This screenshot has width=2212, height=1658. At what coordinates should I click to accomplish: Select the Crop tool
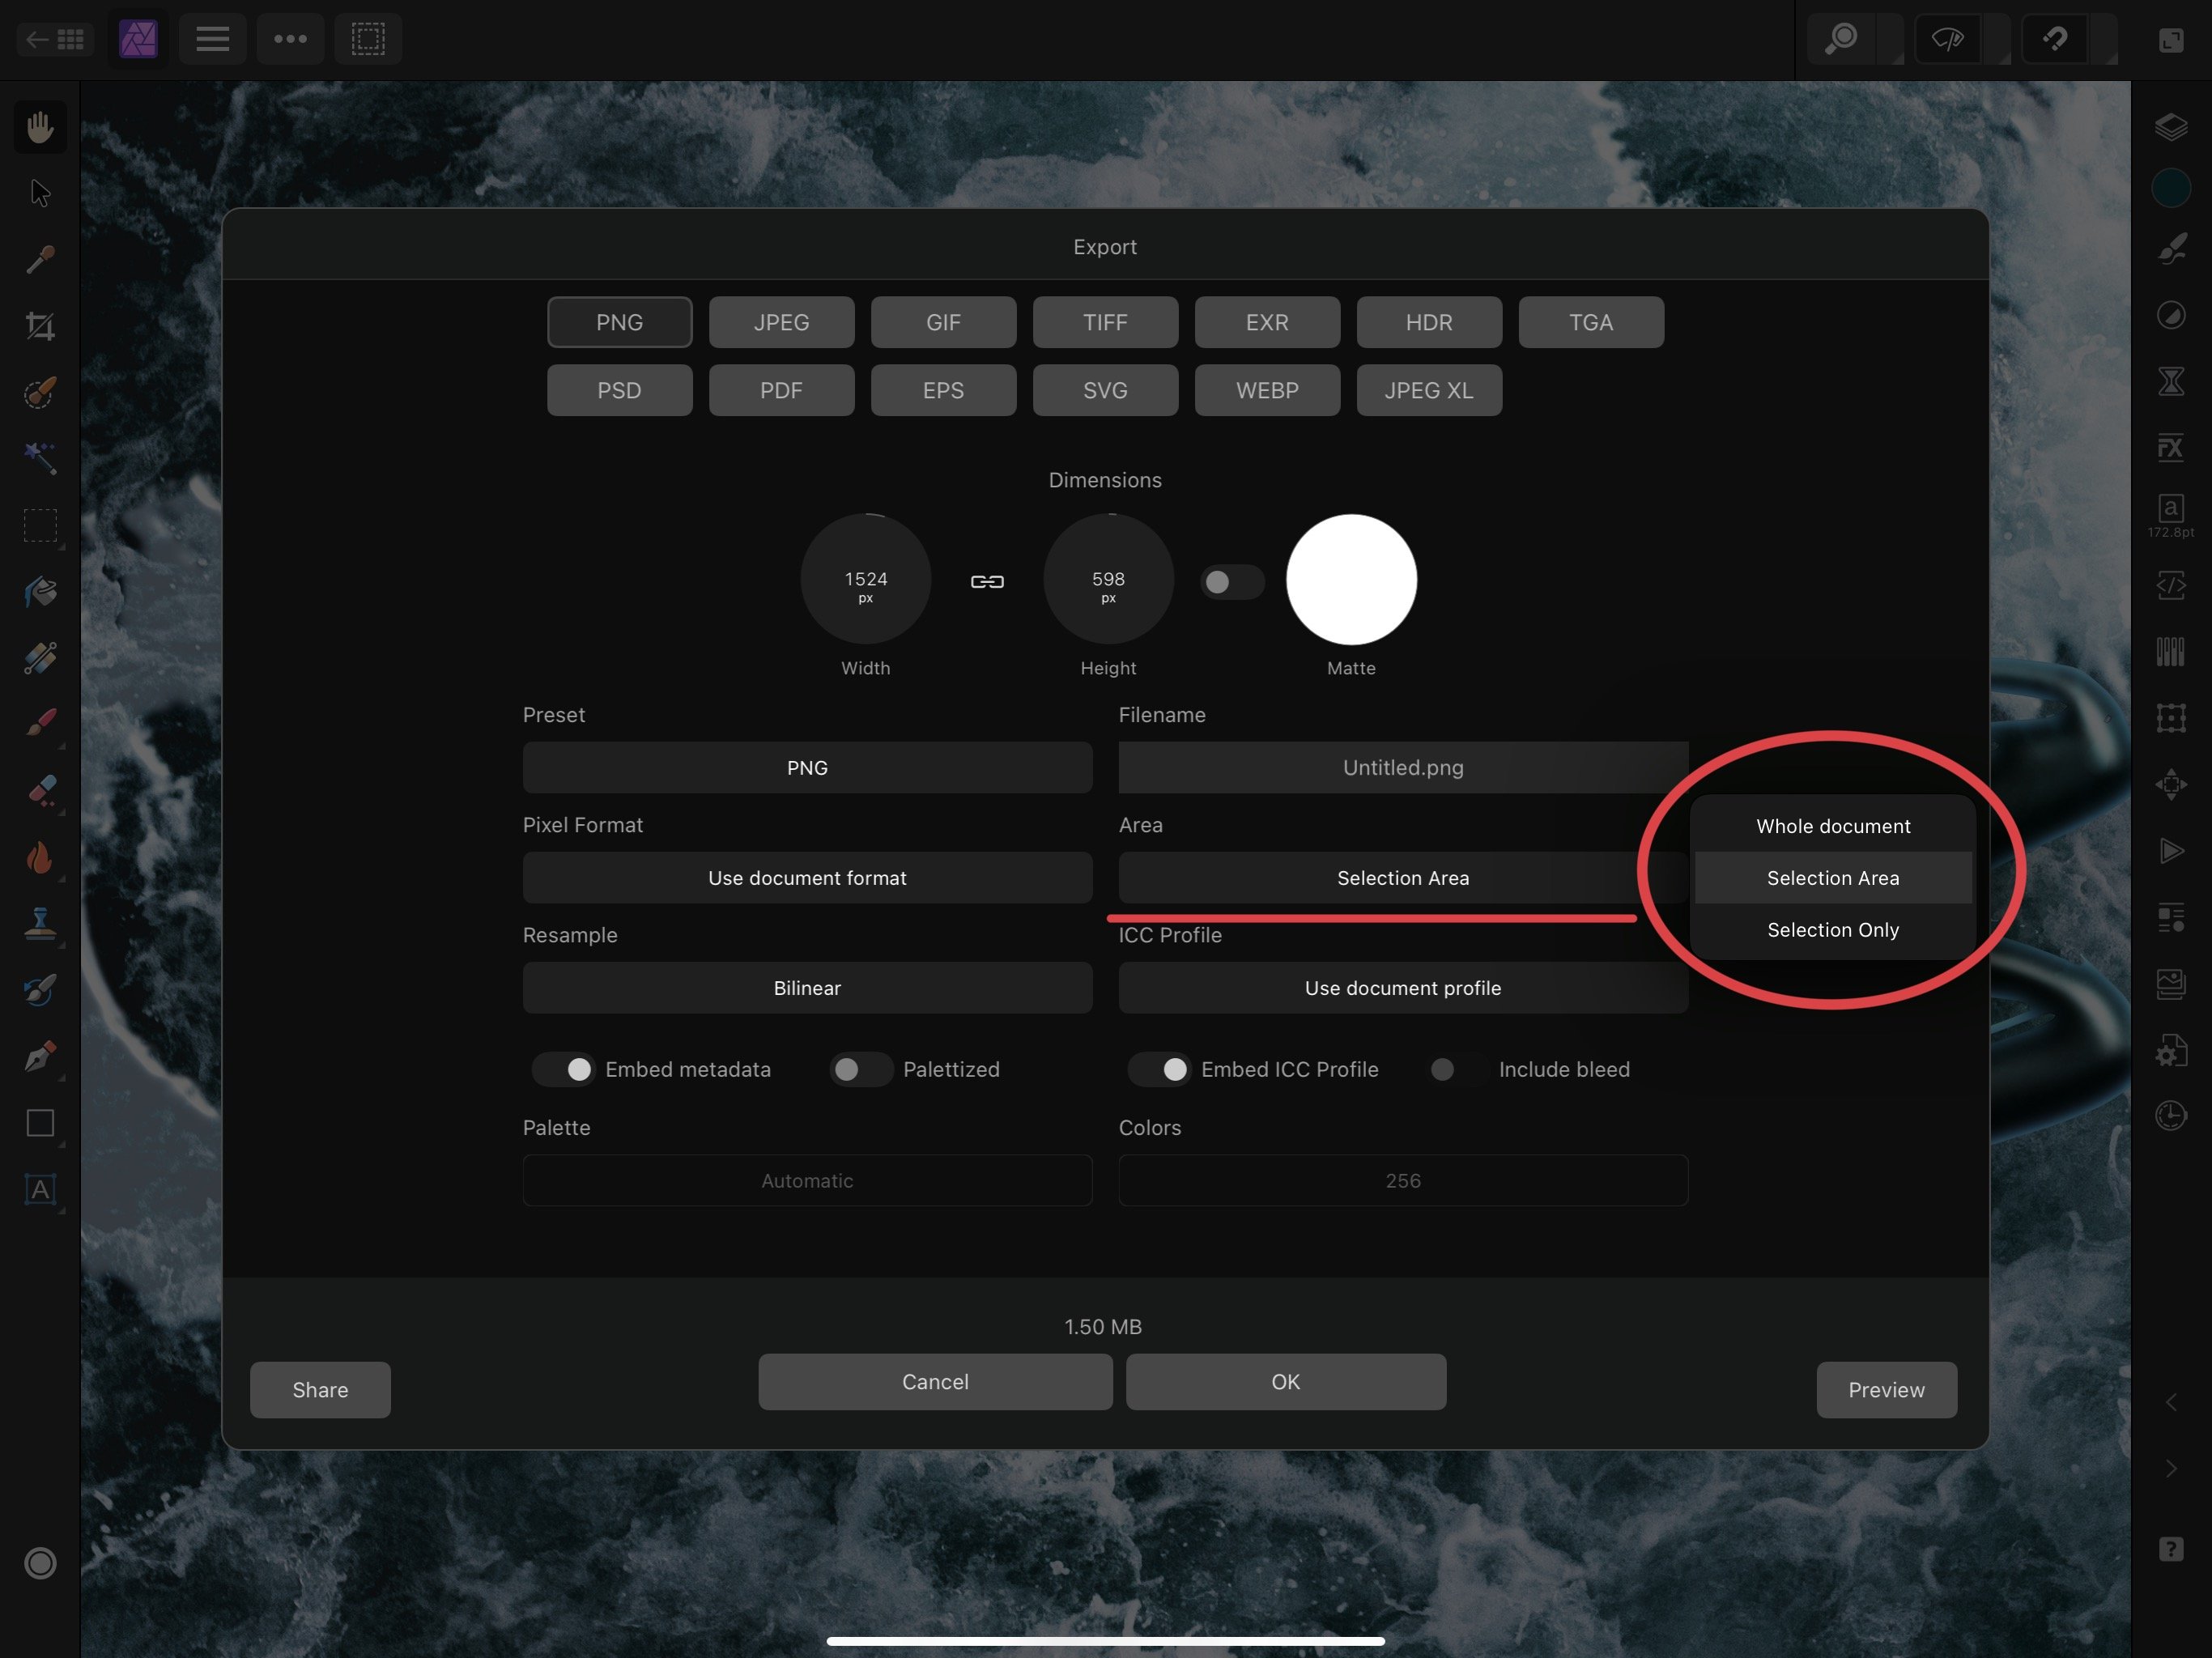coord(40,326)
